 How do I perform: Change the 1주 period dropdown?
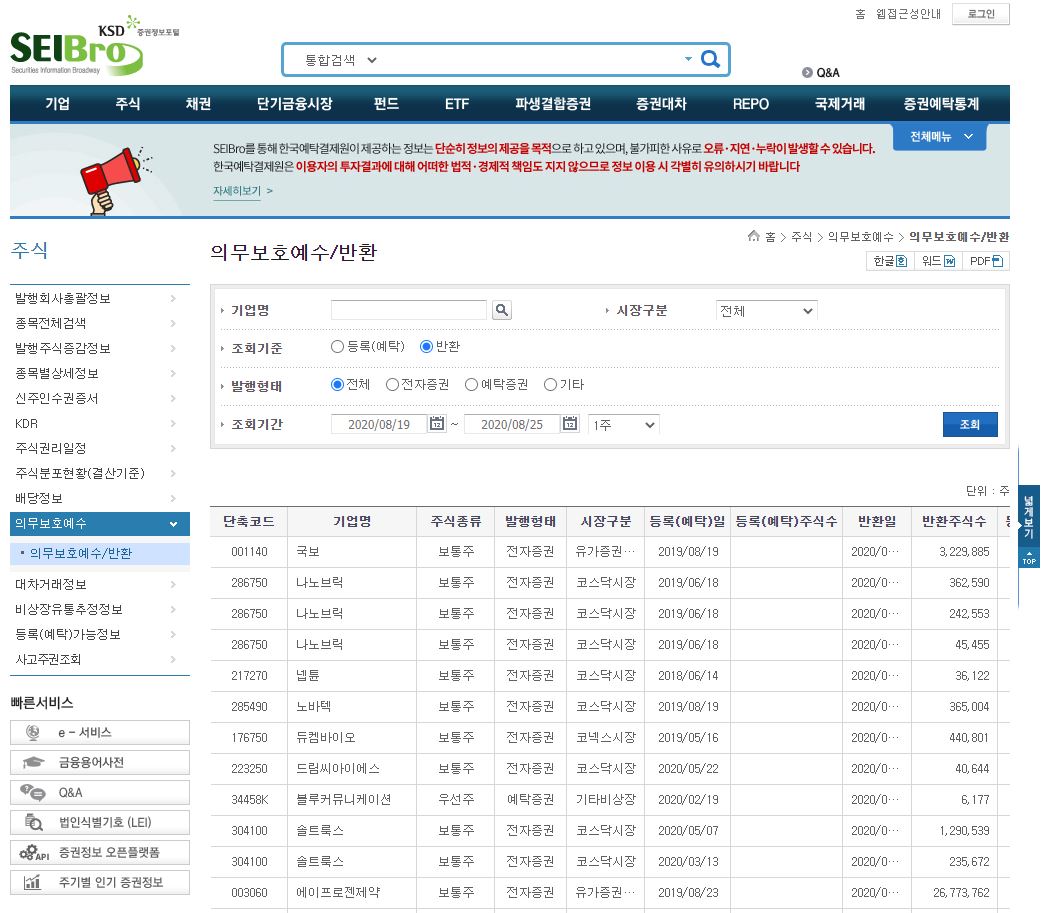[623, 423]
